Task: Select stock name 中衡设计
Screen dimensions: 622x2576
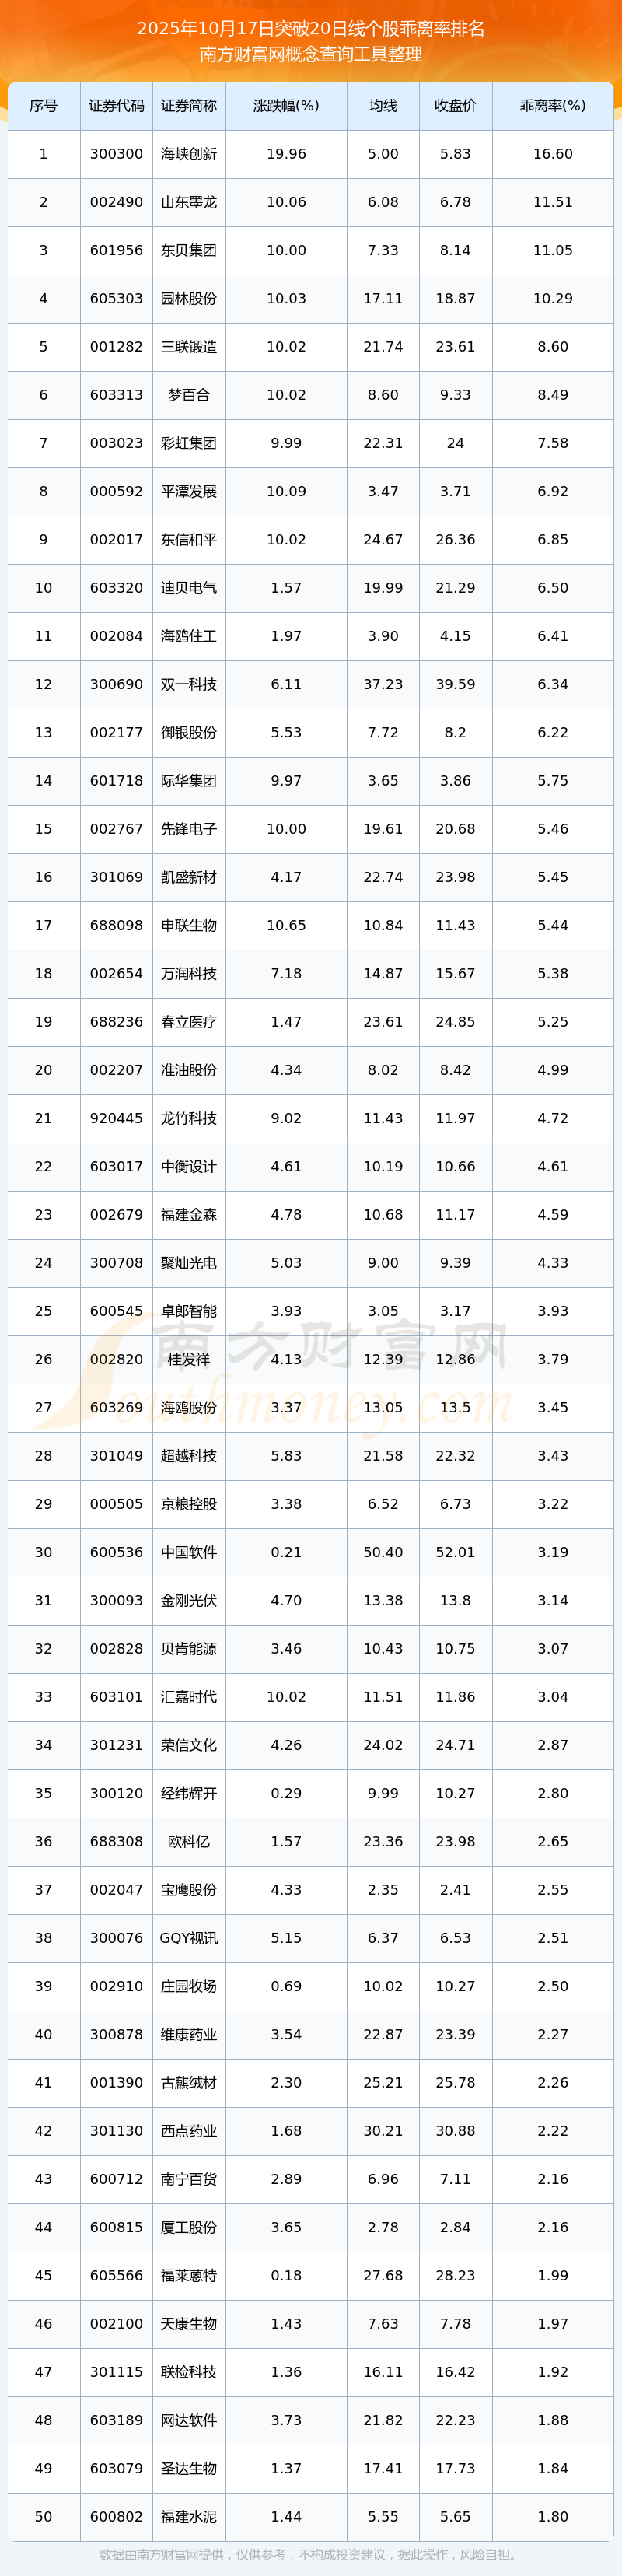Action: [x=189, y=1166]
